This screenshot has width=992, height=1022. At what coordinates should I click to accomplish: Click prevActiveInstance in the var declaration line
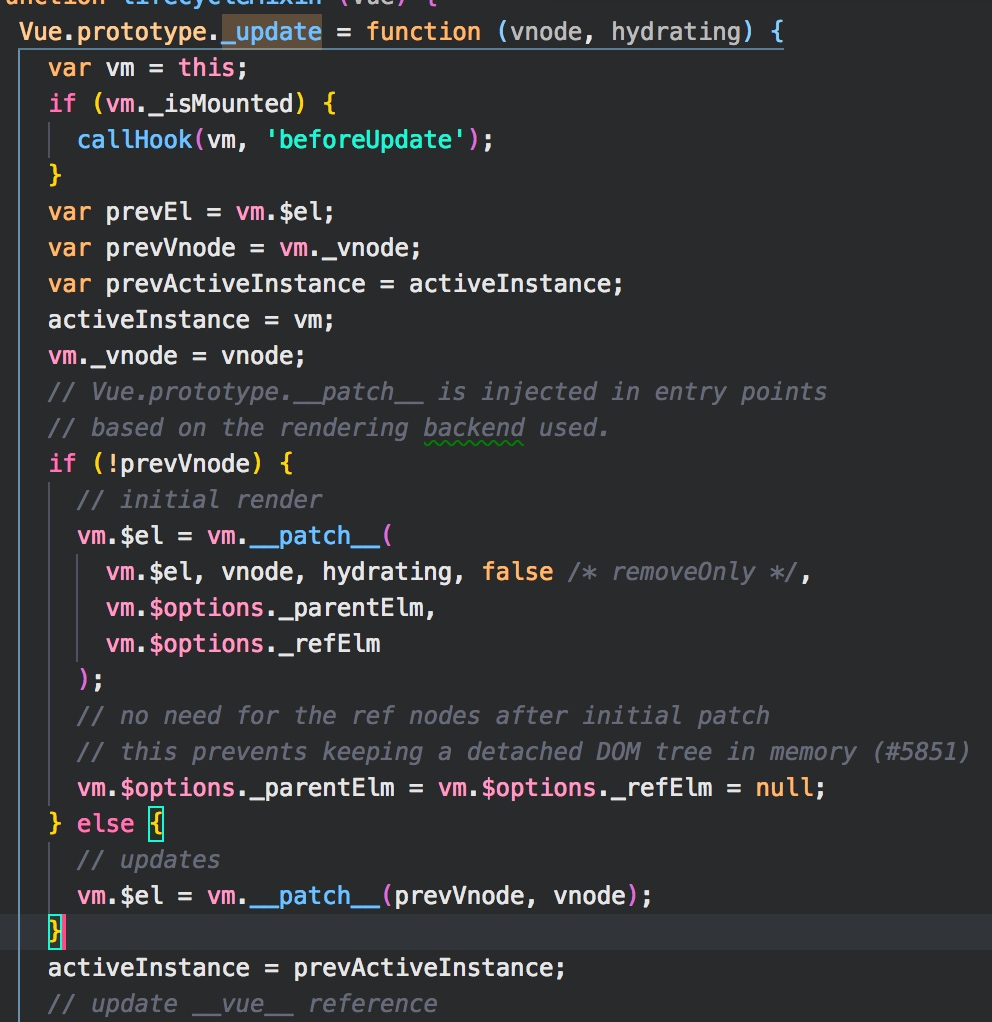tap(235, 284)
